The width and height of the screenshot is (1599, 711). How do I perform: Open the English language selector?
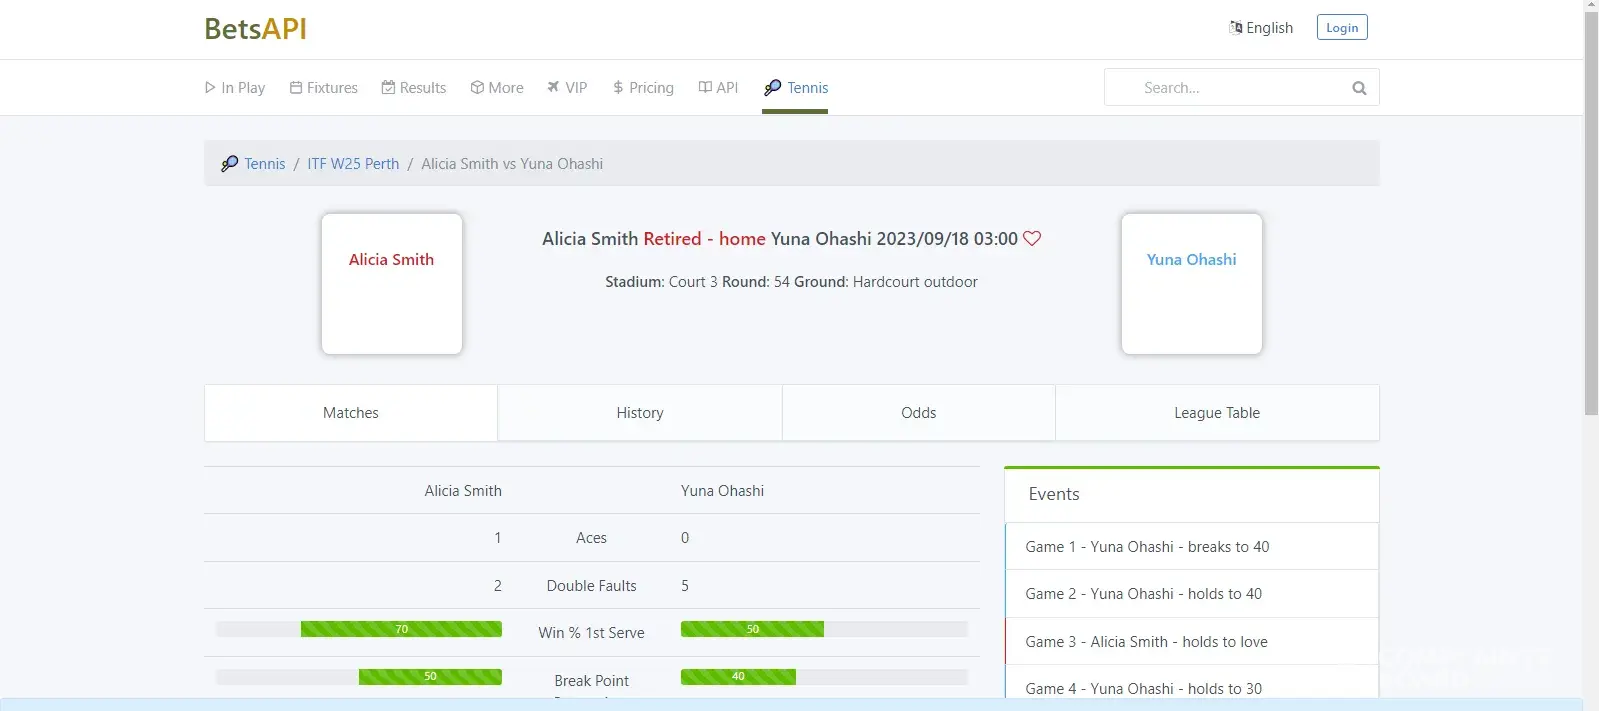pyautogui.click(x=1261, y=28)
